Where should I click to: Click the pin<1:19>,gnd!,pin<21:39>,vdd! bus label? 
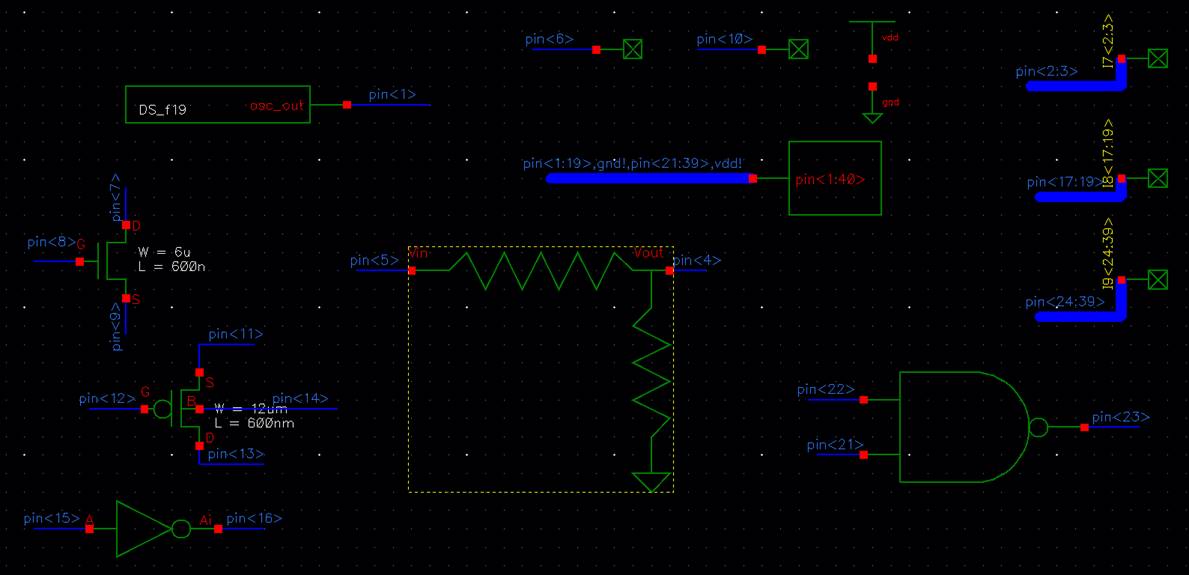(632, 164)
